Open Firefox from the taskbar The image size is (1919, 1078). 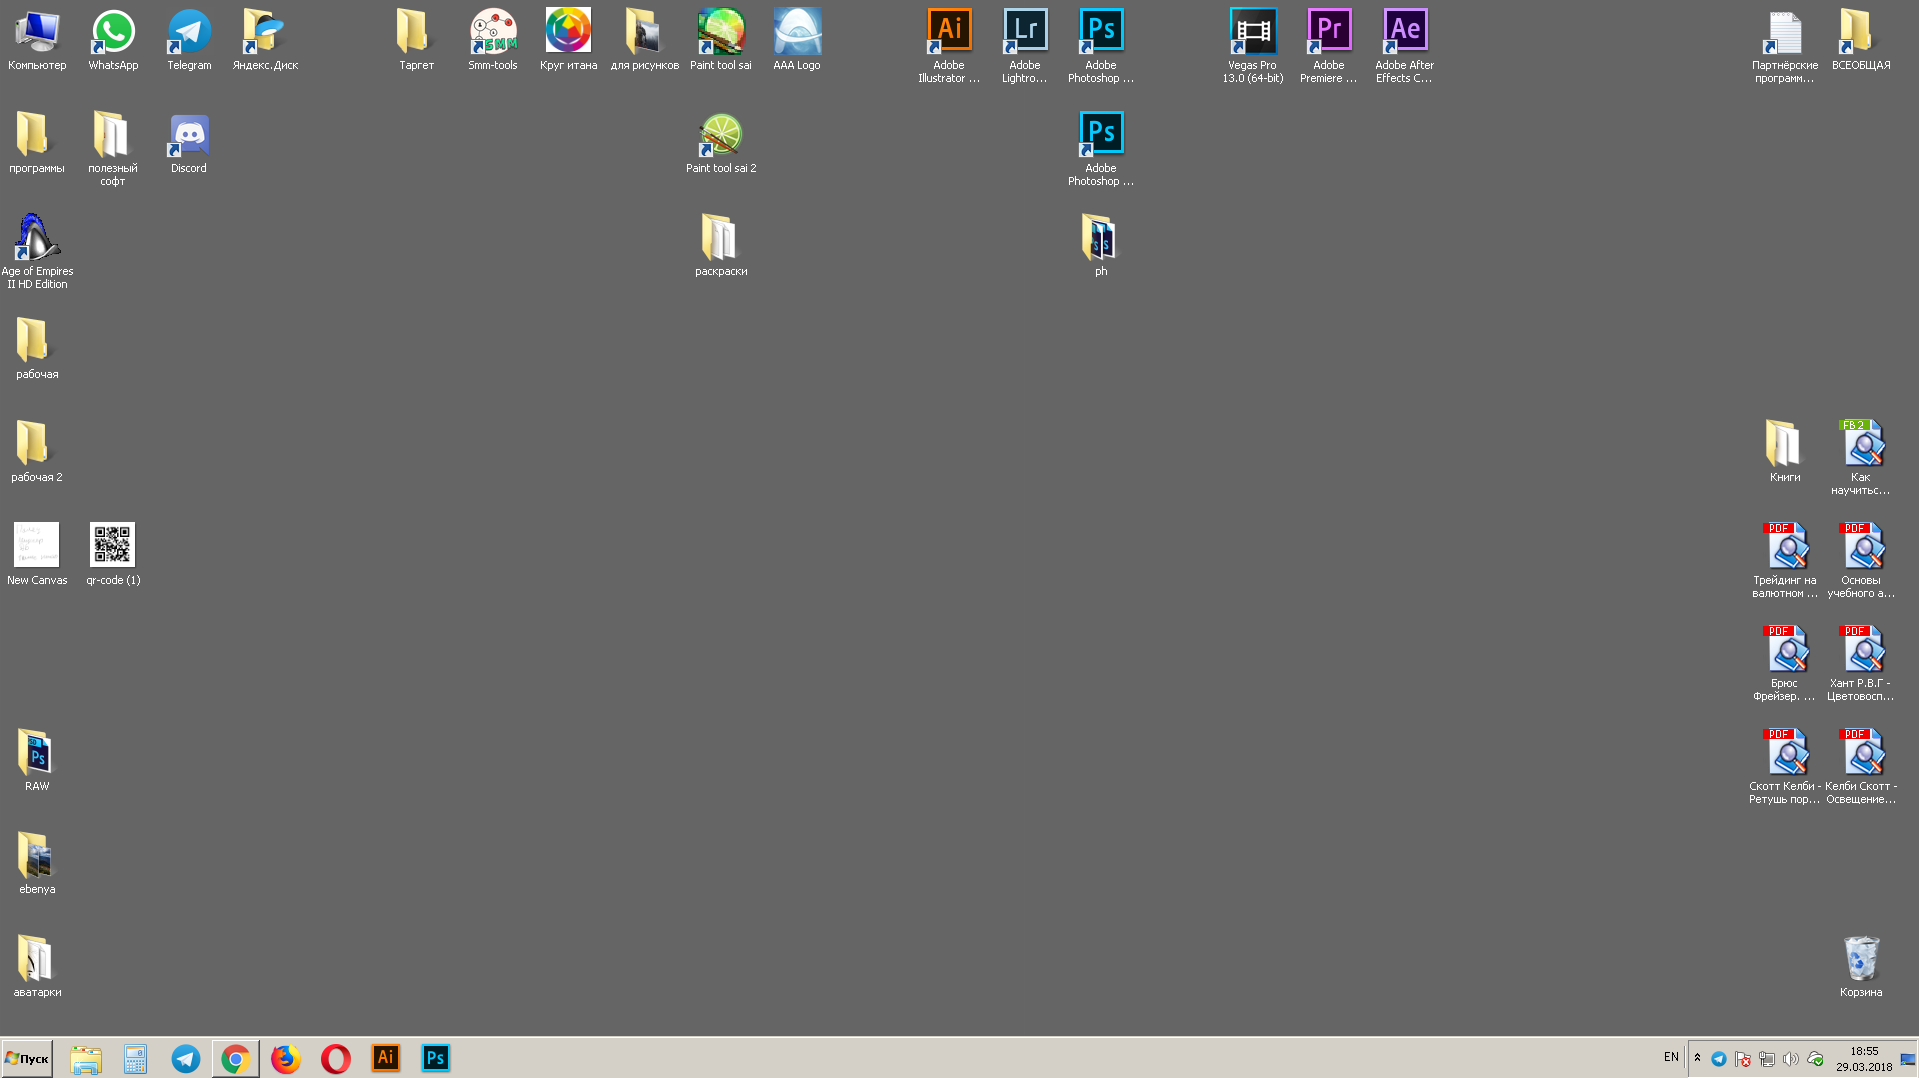click(286, 1059)
